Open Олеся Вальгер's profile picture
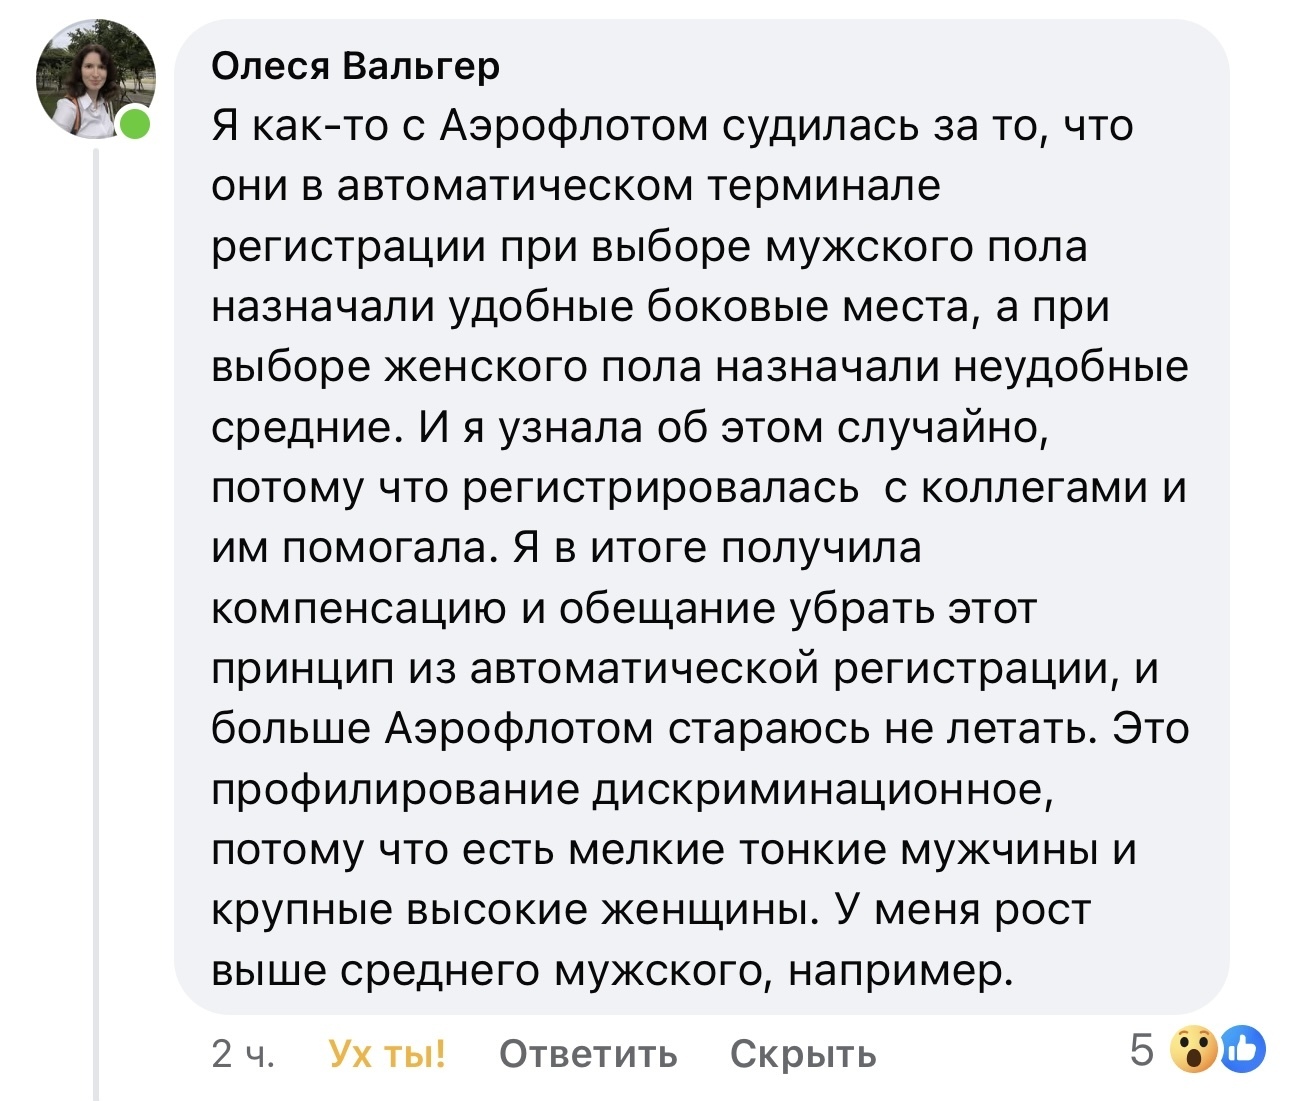Image resolution: width=1290 pixels, height=1101 pixels. click(x=96, y=78)
